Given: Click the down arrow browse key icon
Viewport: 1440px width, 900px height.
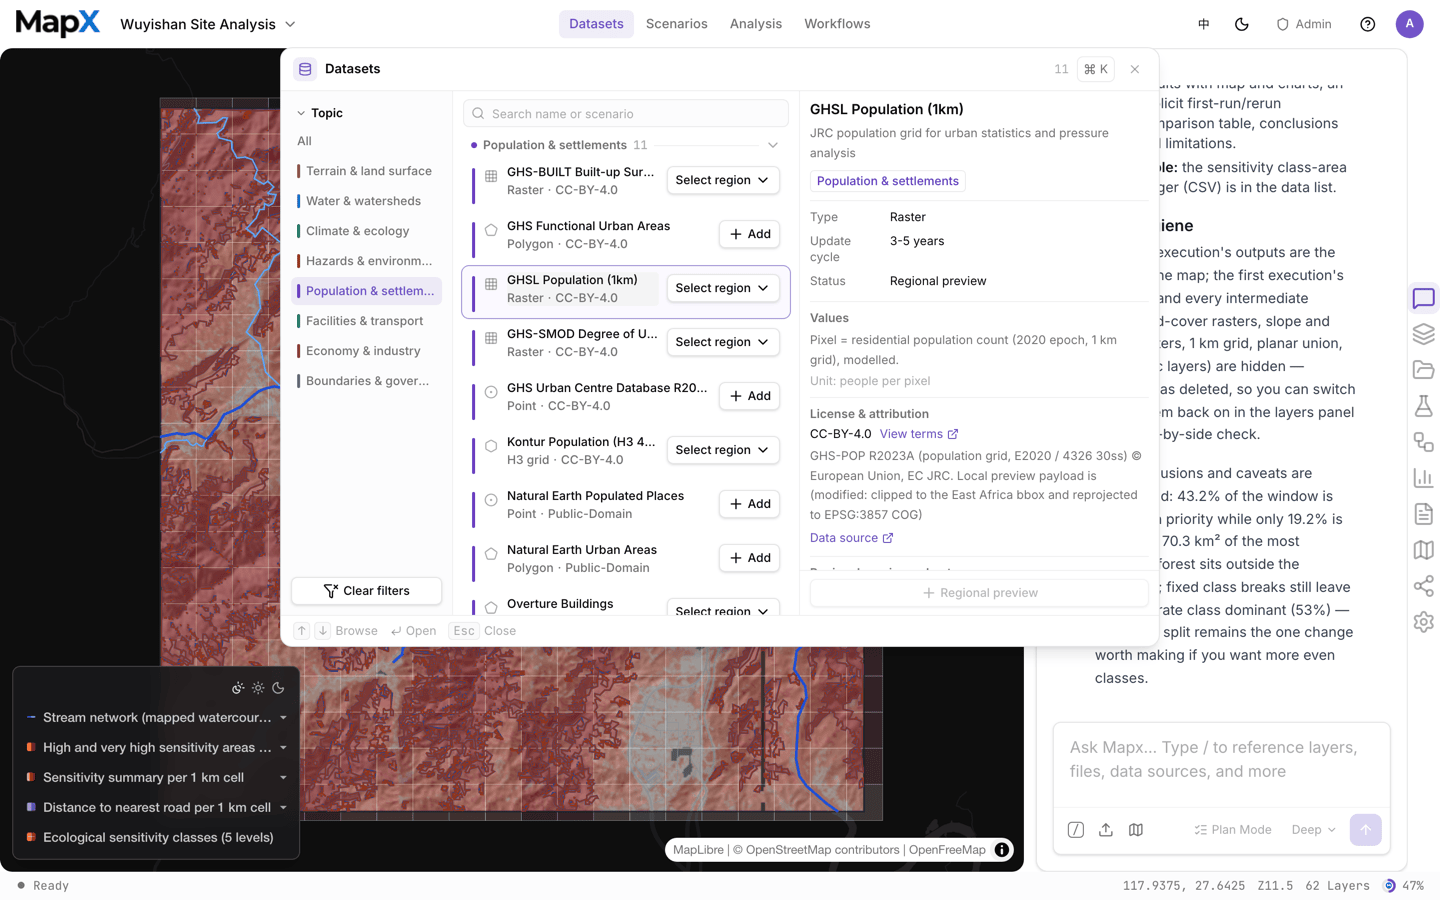Looking at the screenshot, I should point(323,631).
